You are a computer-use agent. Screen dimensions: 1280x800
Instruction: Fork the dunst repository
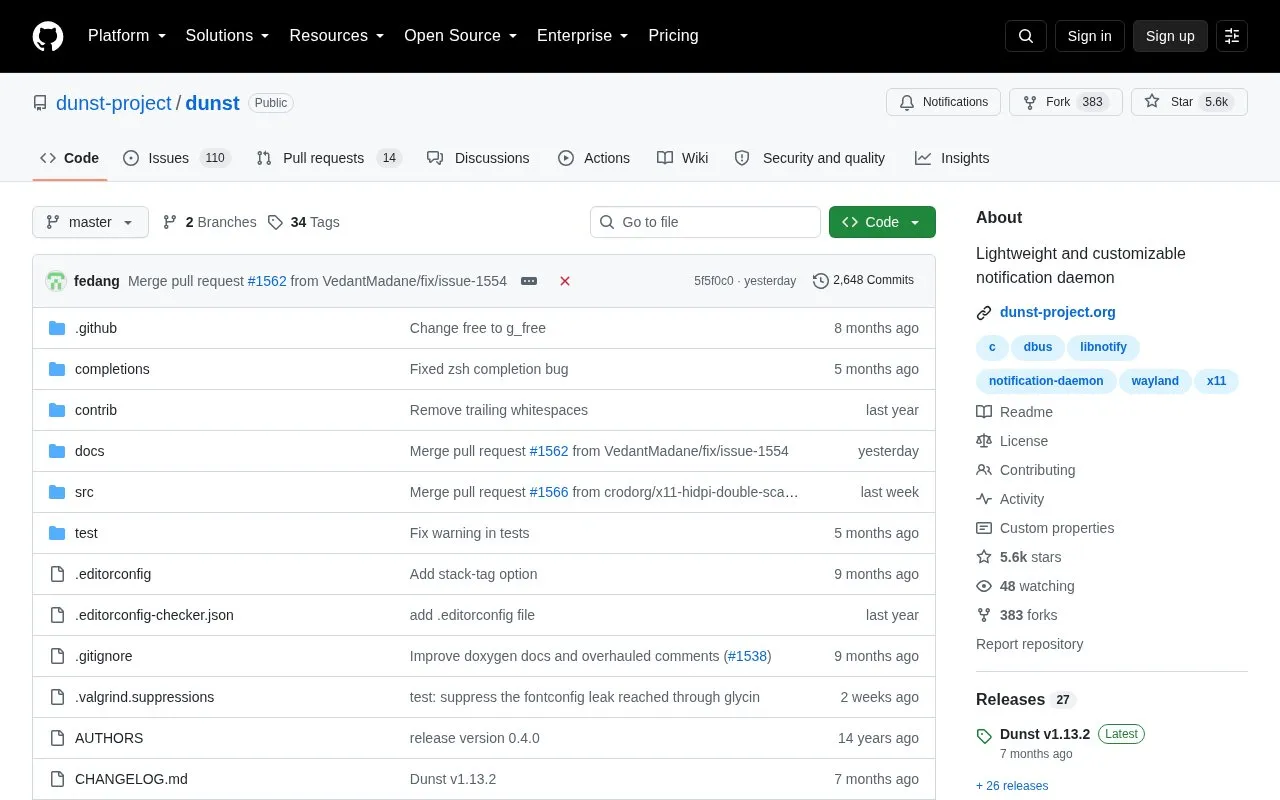(x=1065, y=102)
